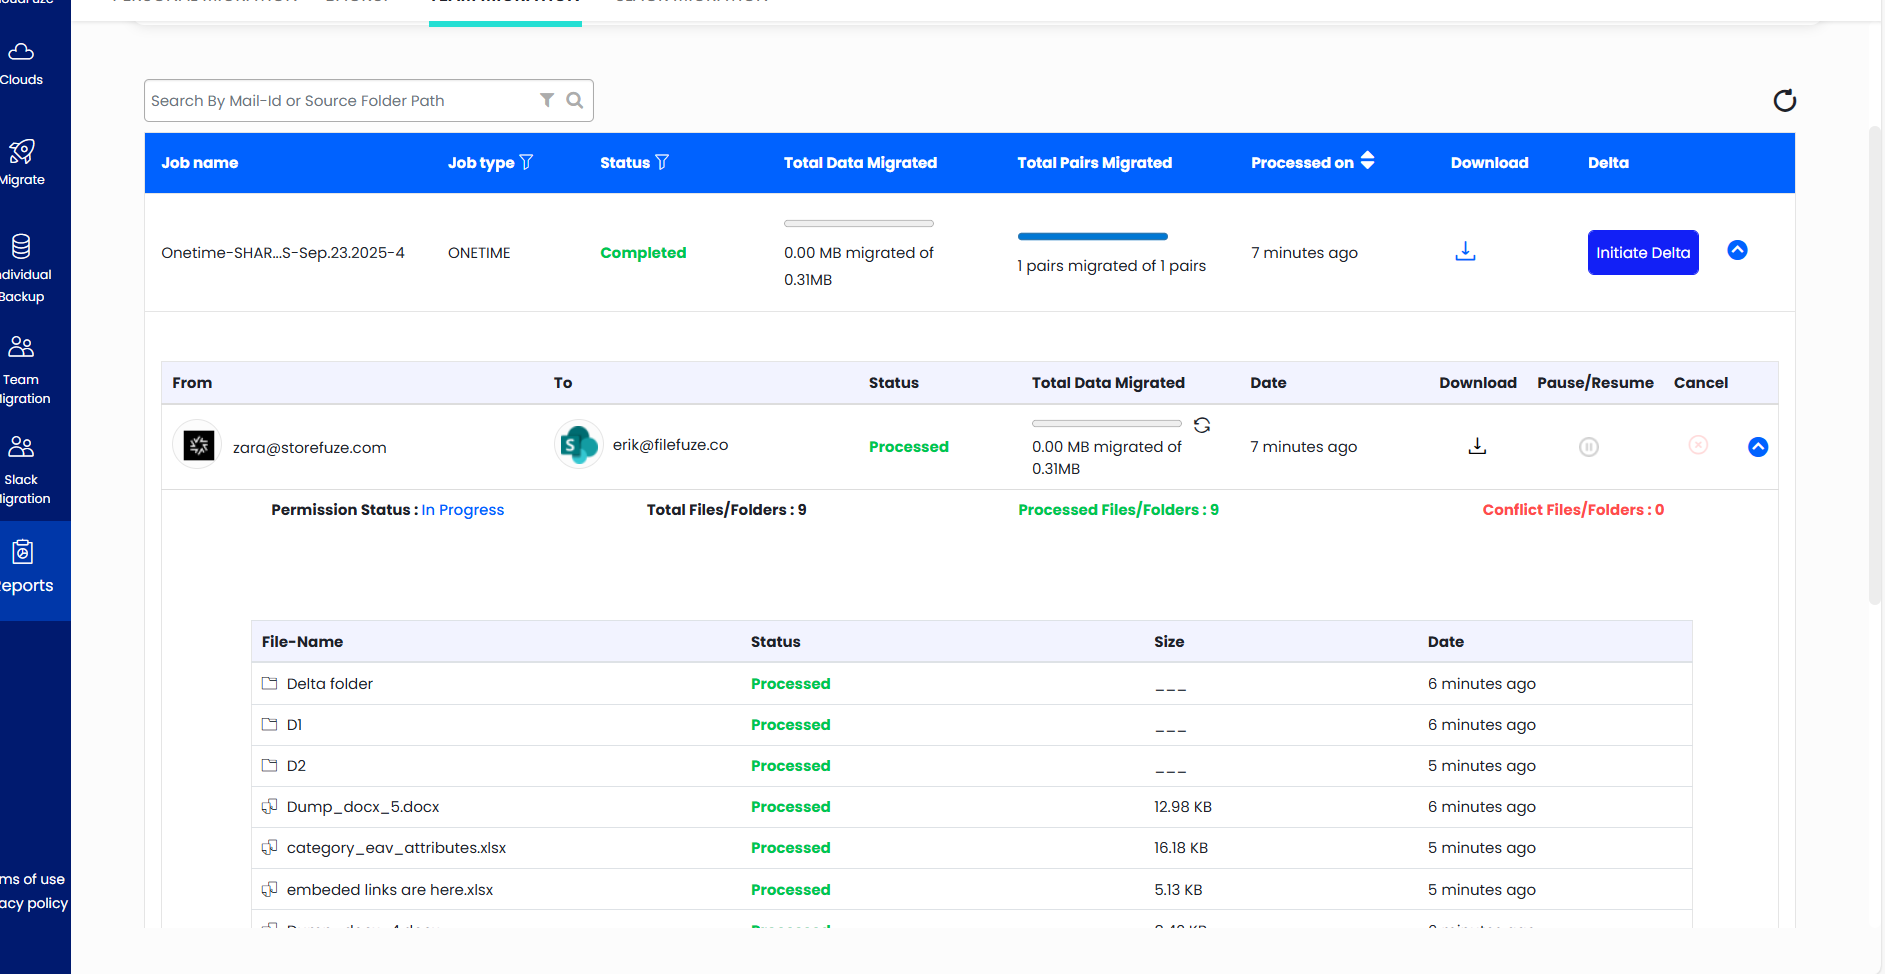Click the D2 folder name
Viewport: 1885px width, 974px height.
[296, 765]
